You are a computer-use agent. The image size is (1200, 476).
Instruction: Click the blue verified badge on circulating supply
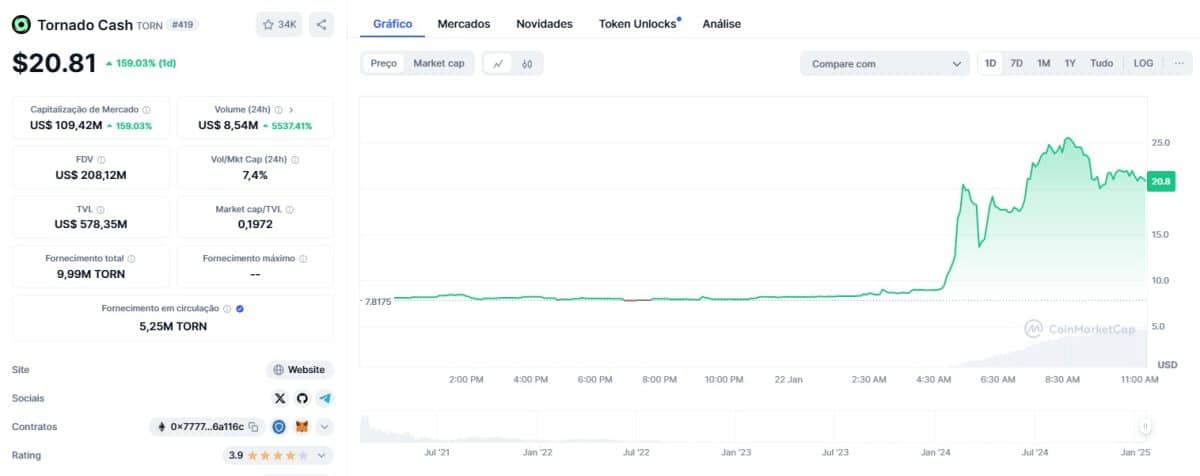[x=240, y=309]
